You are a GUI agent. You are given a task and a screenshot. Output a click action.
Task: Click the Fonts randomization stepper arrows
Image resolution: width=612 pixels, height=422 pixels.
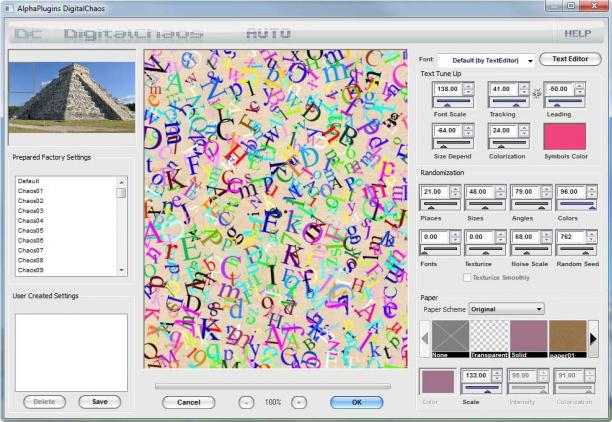[455, 237]
